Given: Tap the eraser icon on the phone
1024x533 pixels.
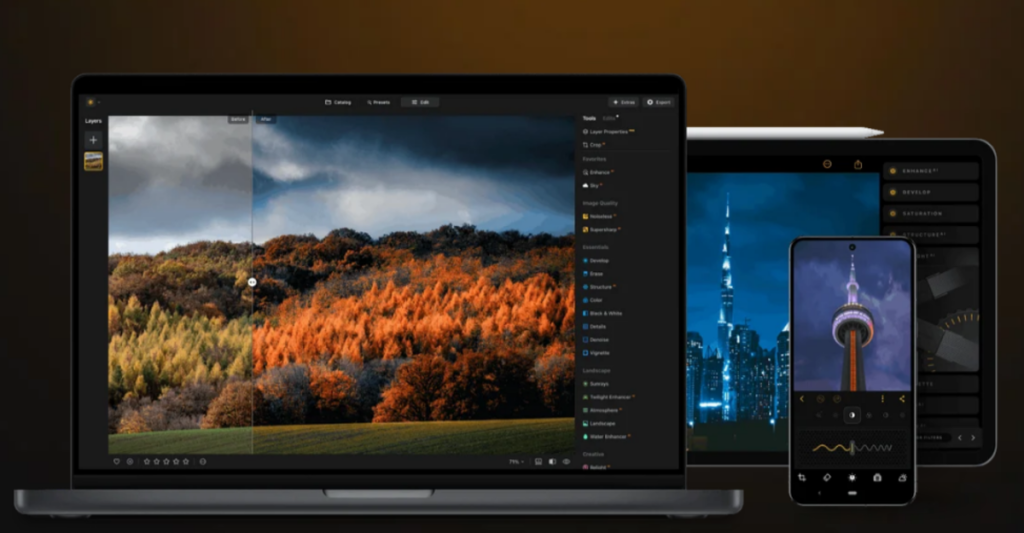Looking at the screenshot, I should pos(827,477).
